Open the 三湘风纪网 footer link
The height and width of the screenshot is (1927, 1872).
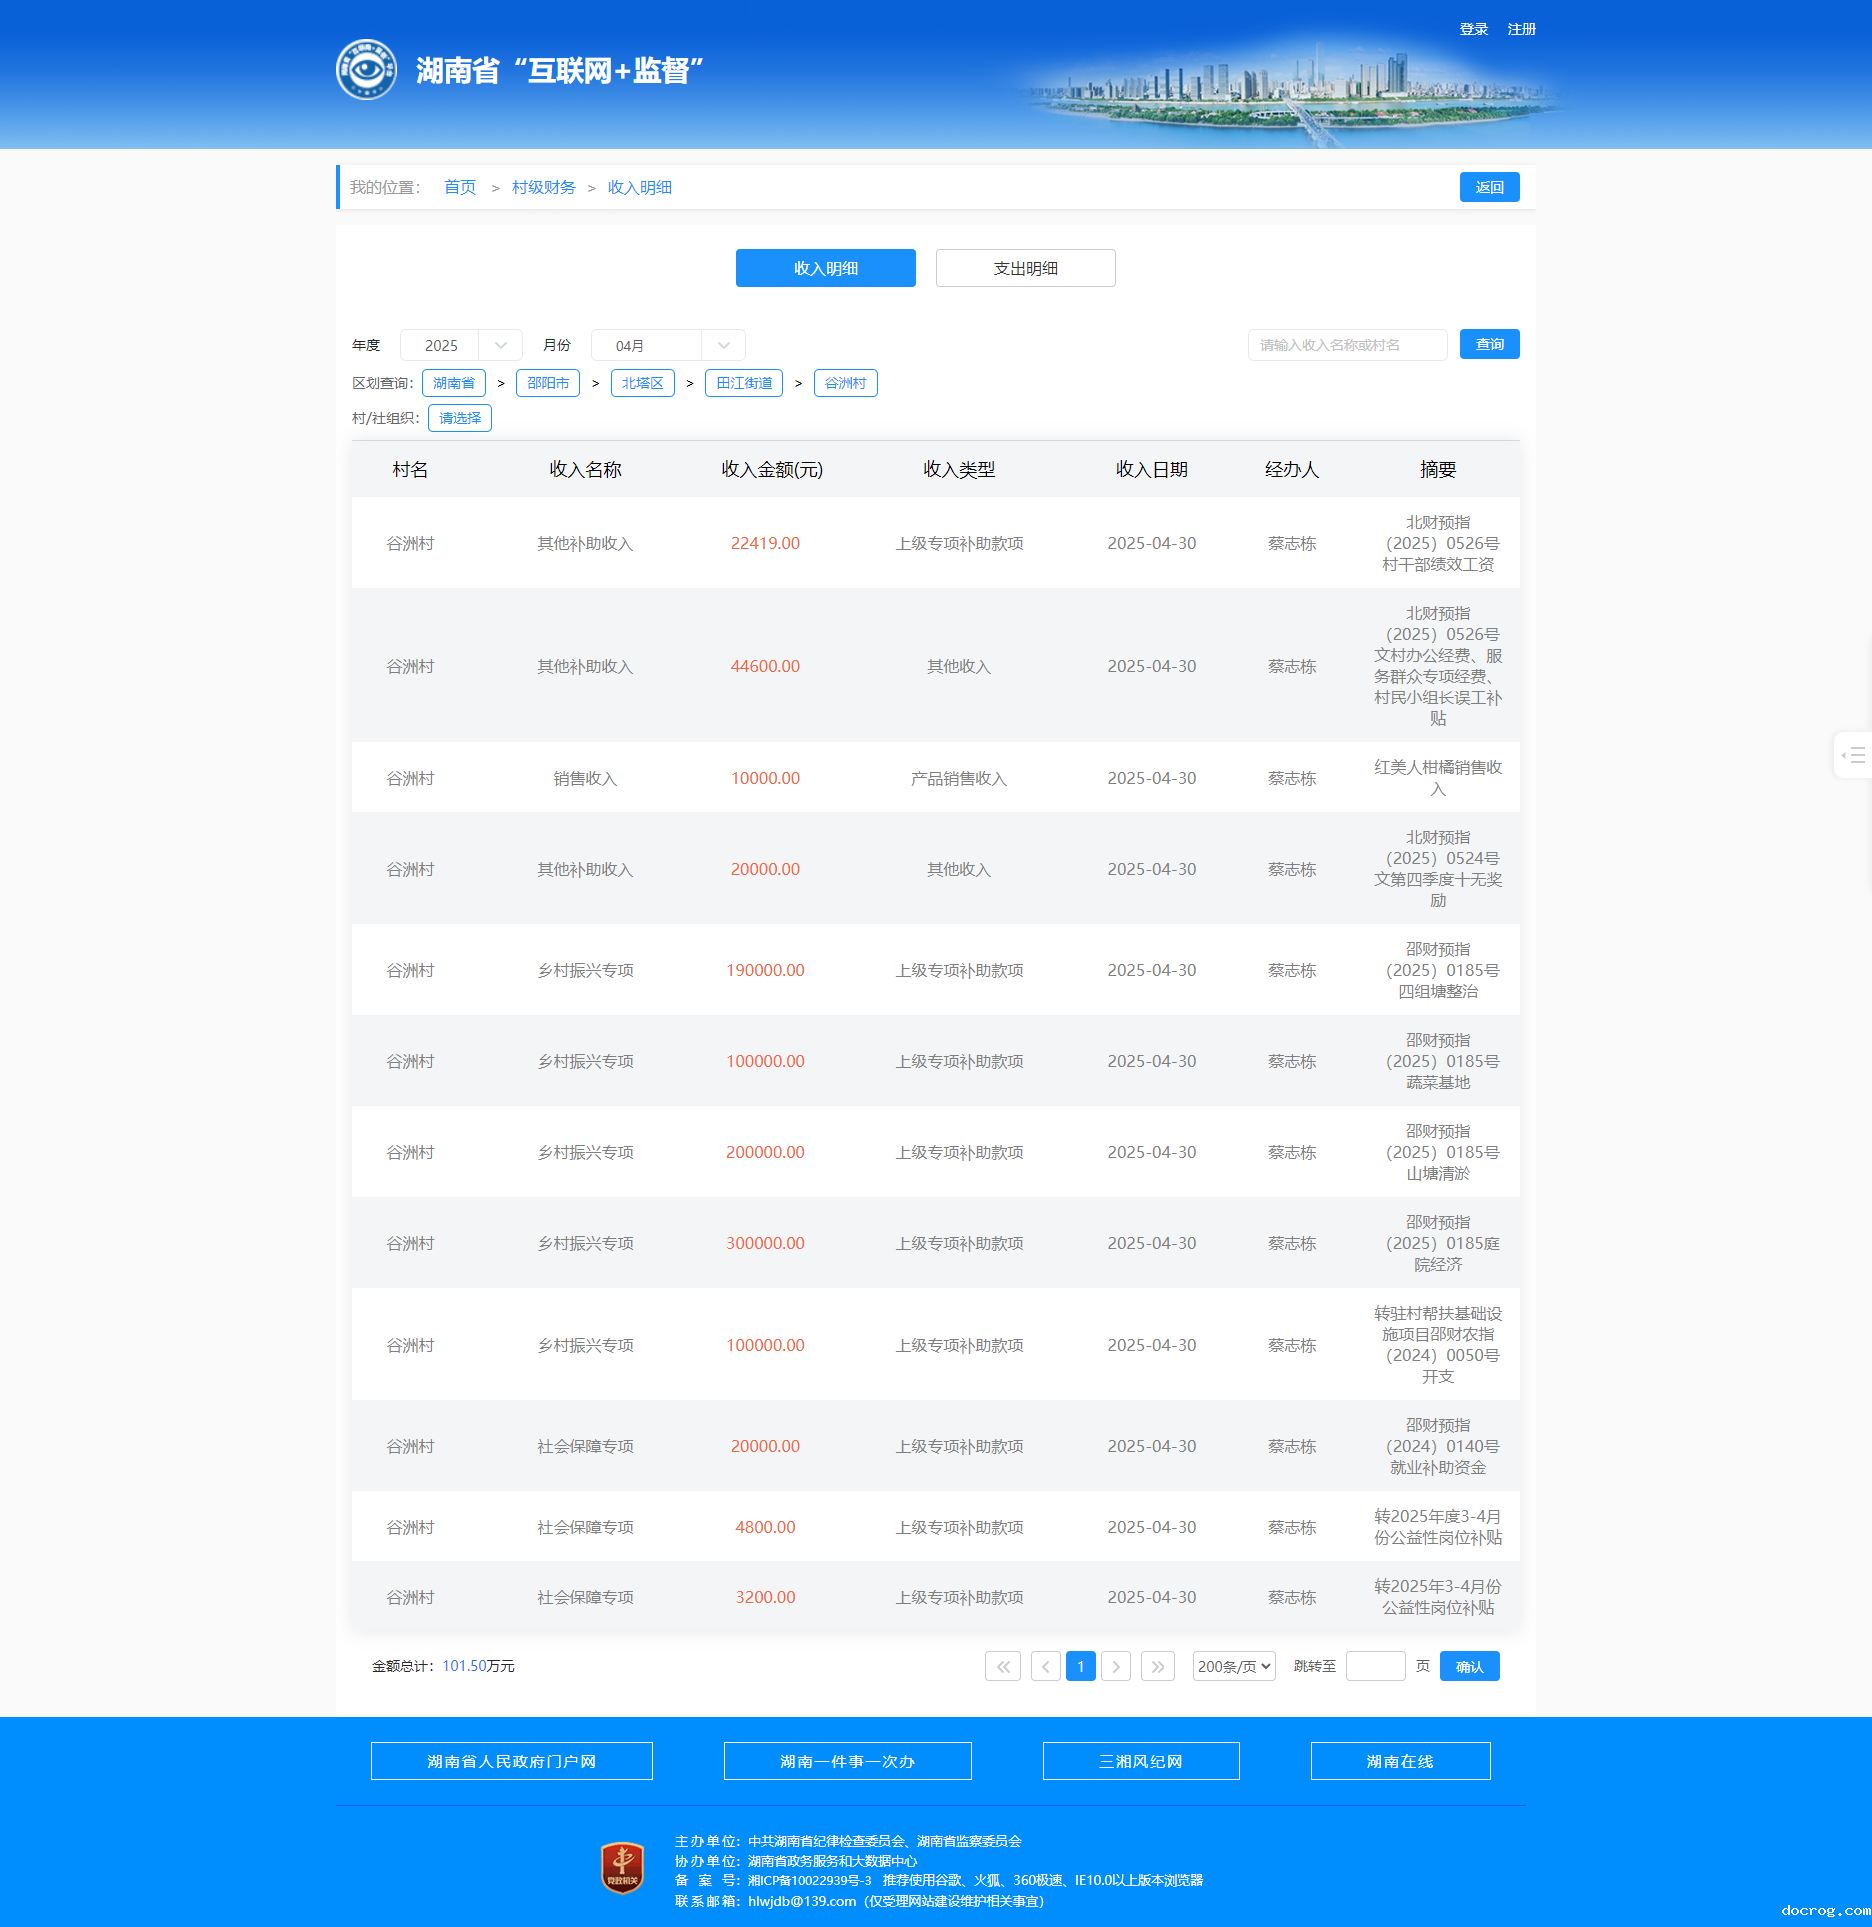[1140, 1761]
